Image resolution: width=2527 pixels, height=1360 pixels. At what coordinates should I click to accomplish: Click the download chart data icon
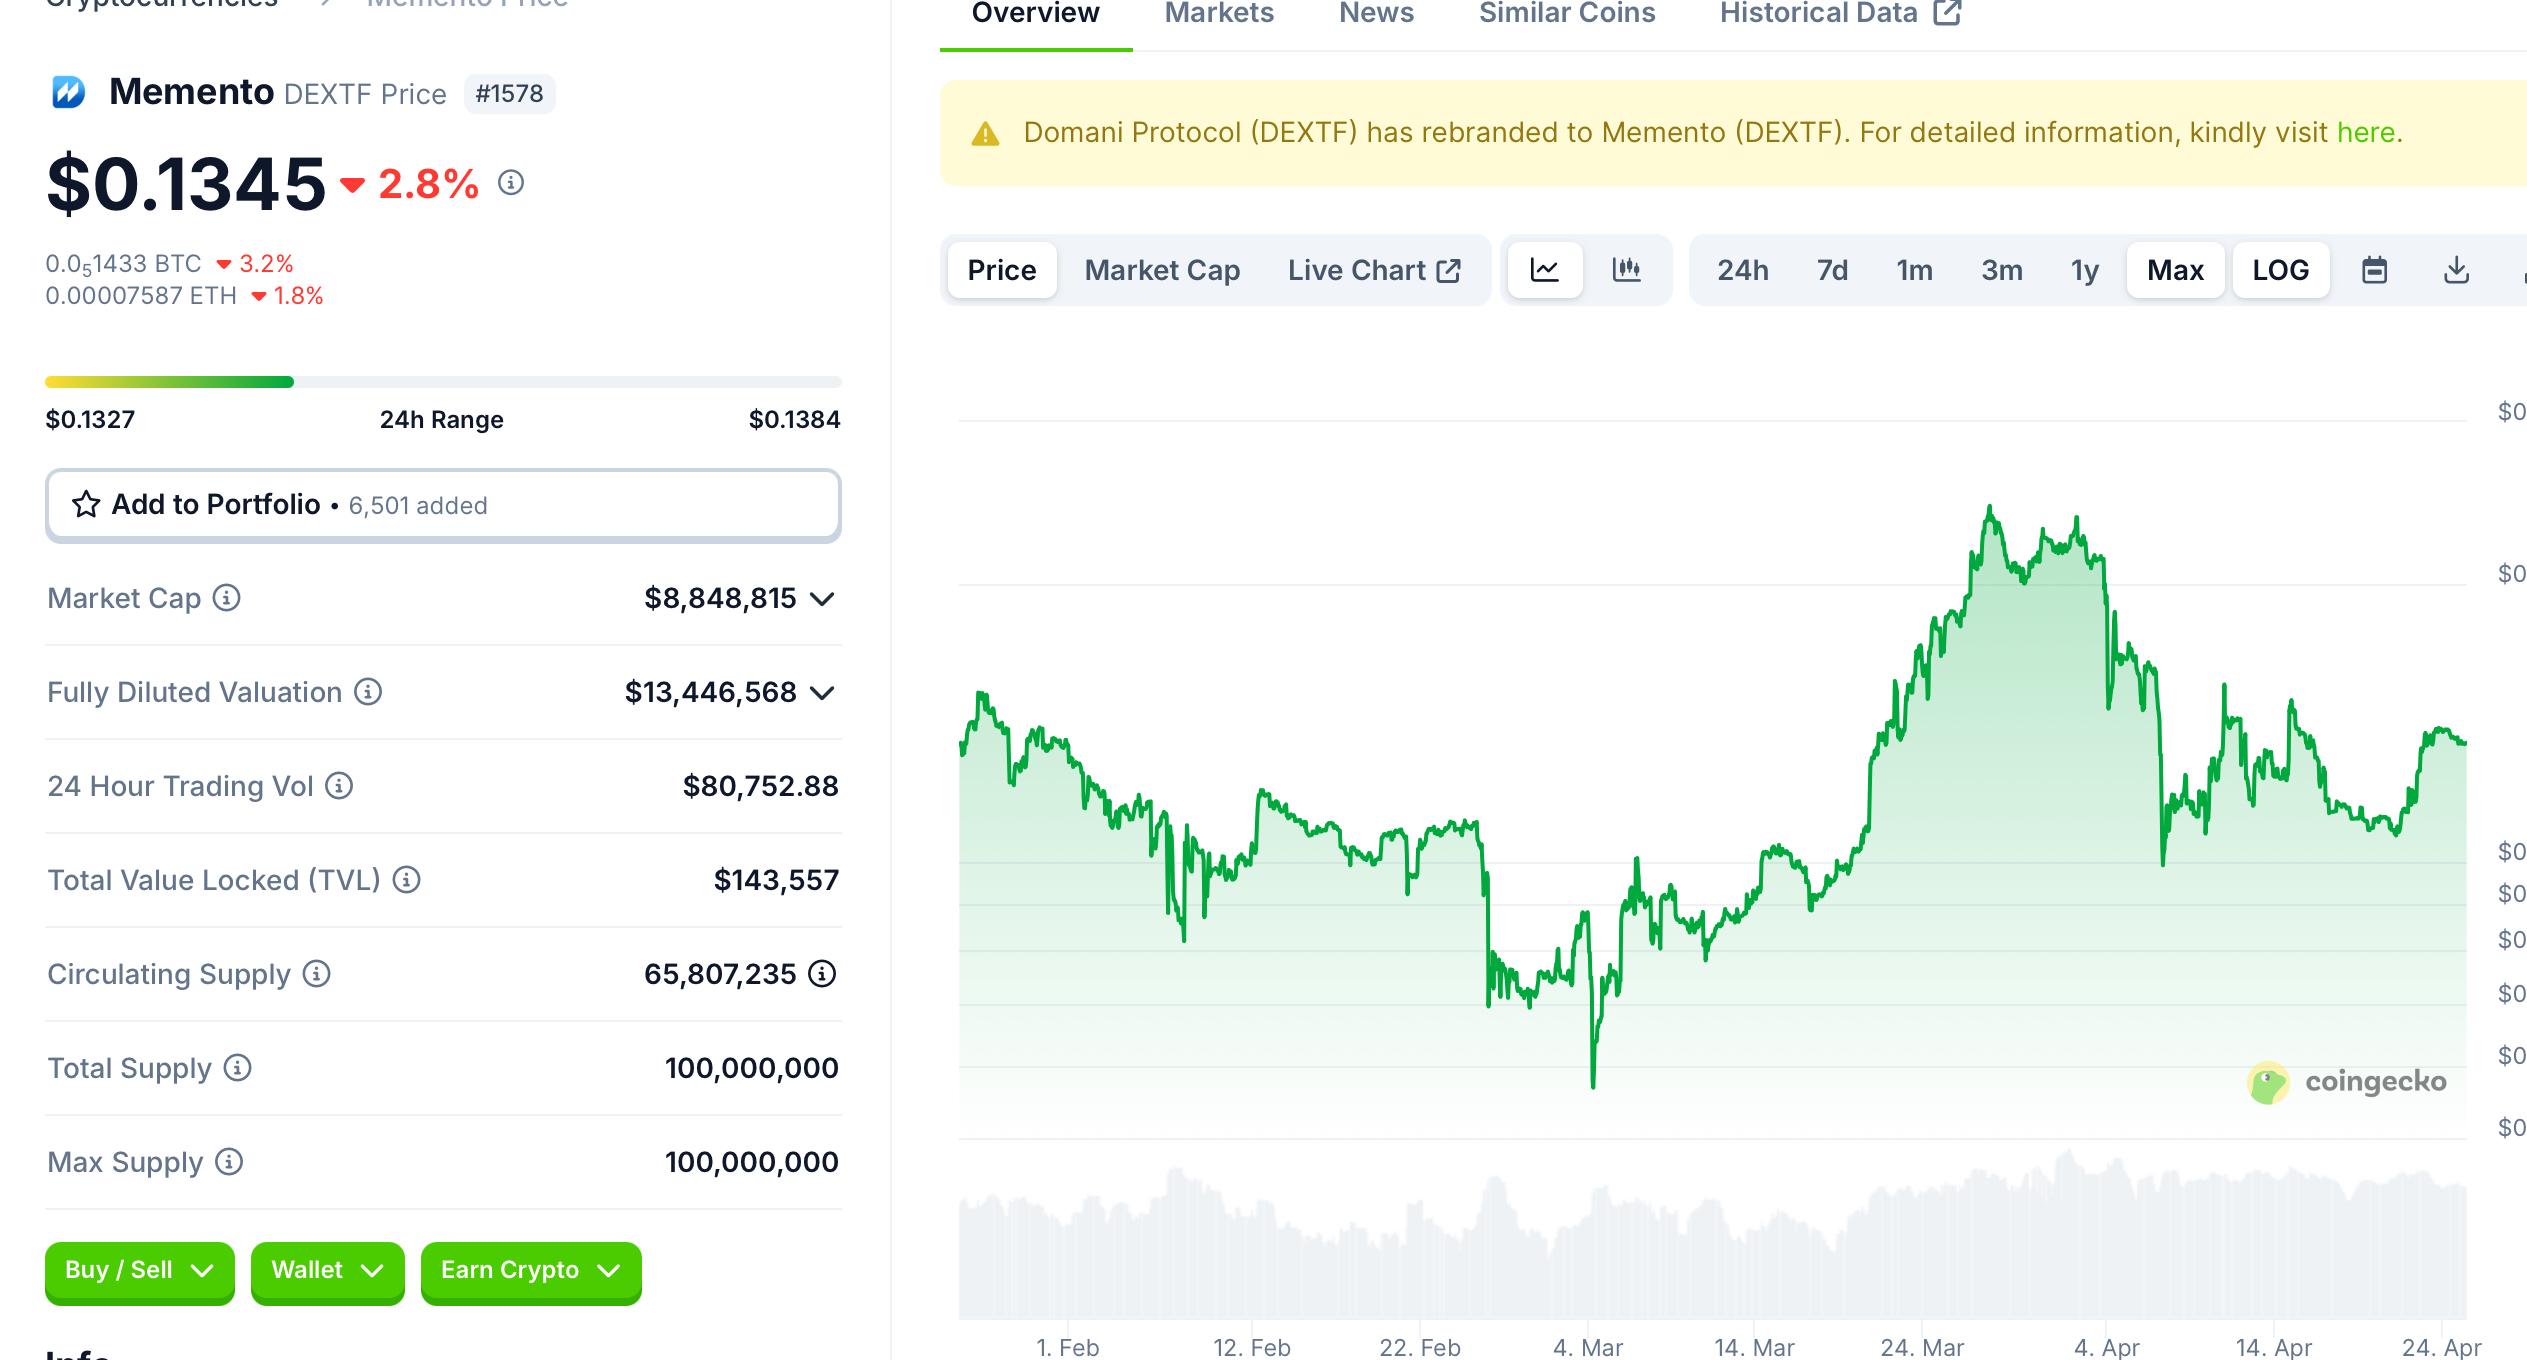(x=2457, y=270)
